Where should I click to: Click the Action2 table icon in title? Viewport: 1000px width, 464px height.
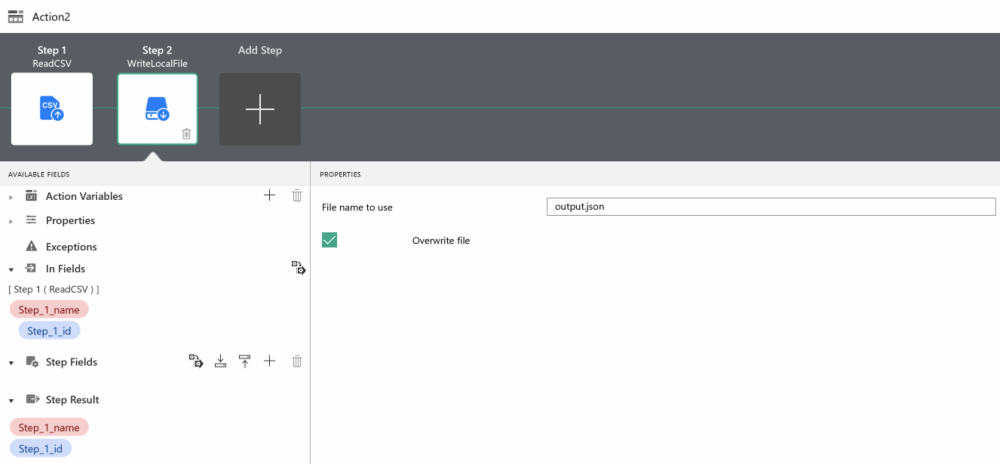pyautogui.click(x=15, y=16)
